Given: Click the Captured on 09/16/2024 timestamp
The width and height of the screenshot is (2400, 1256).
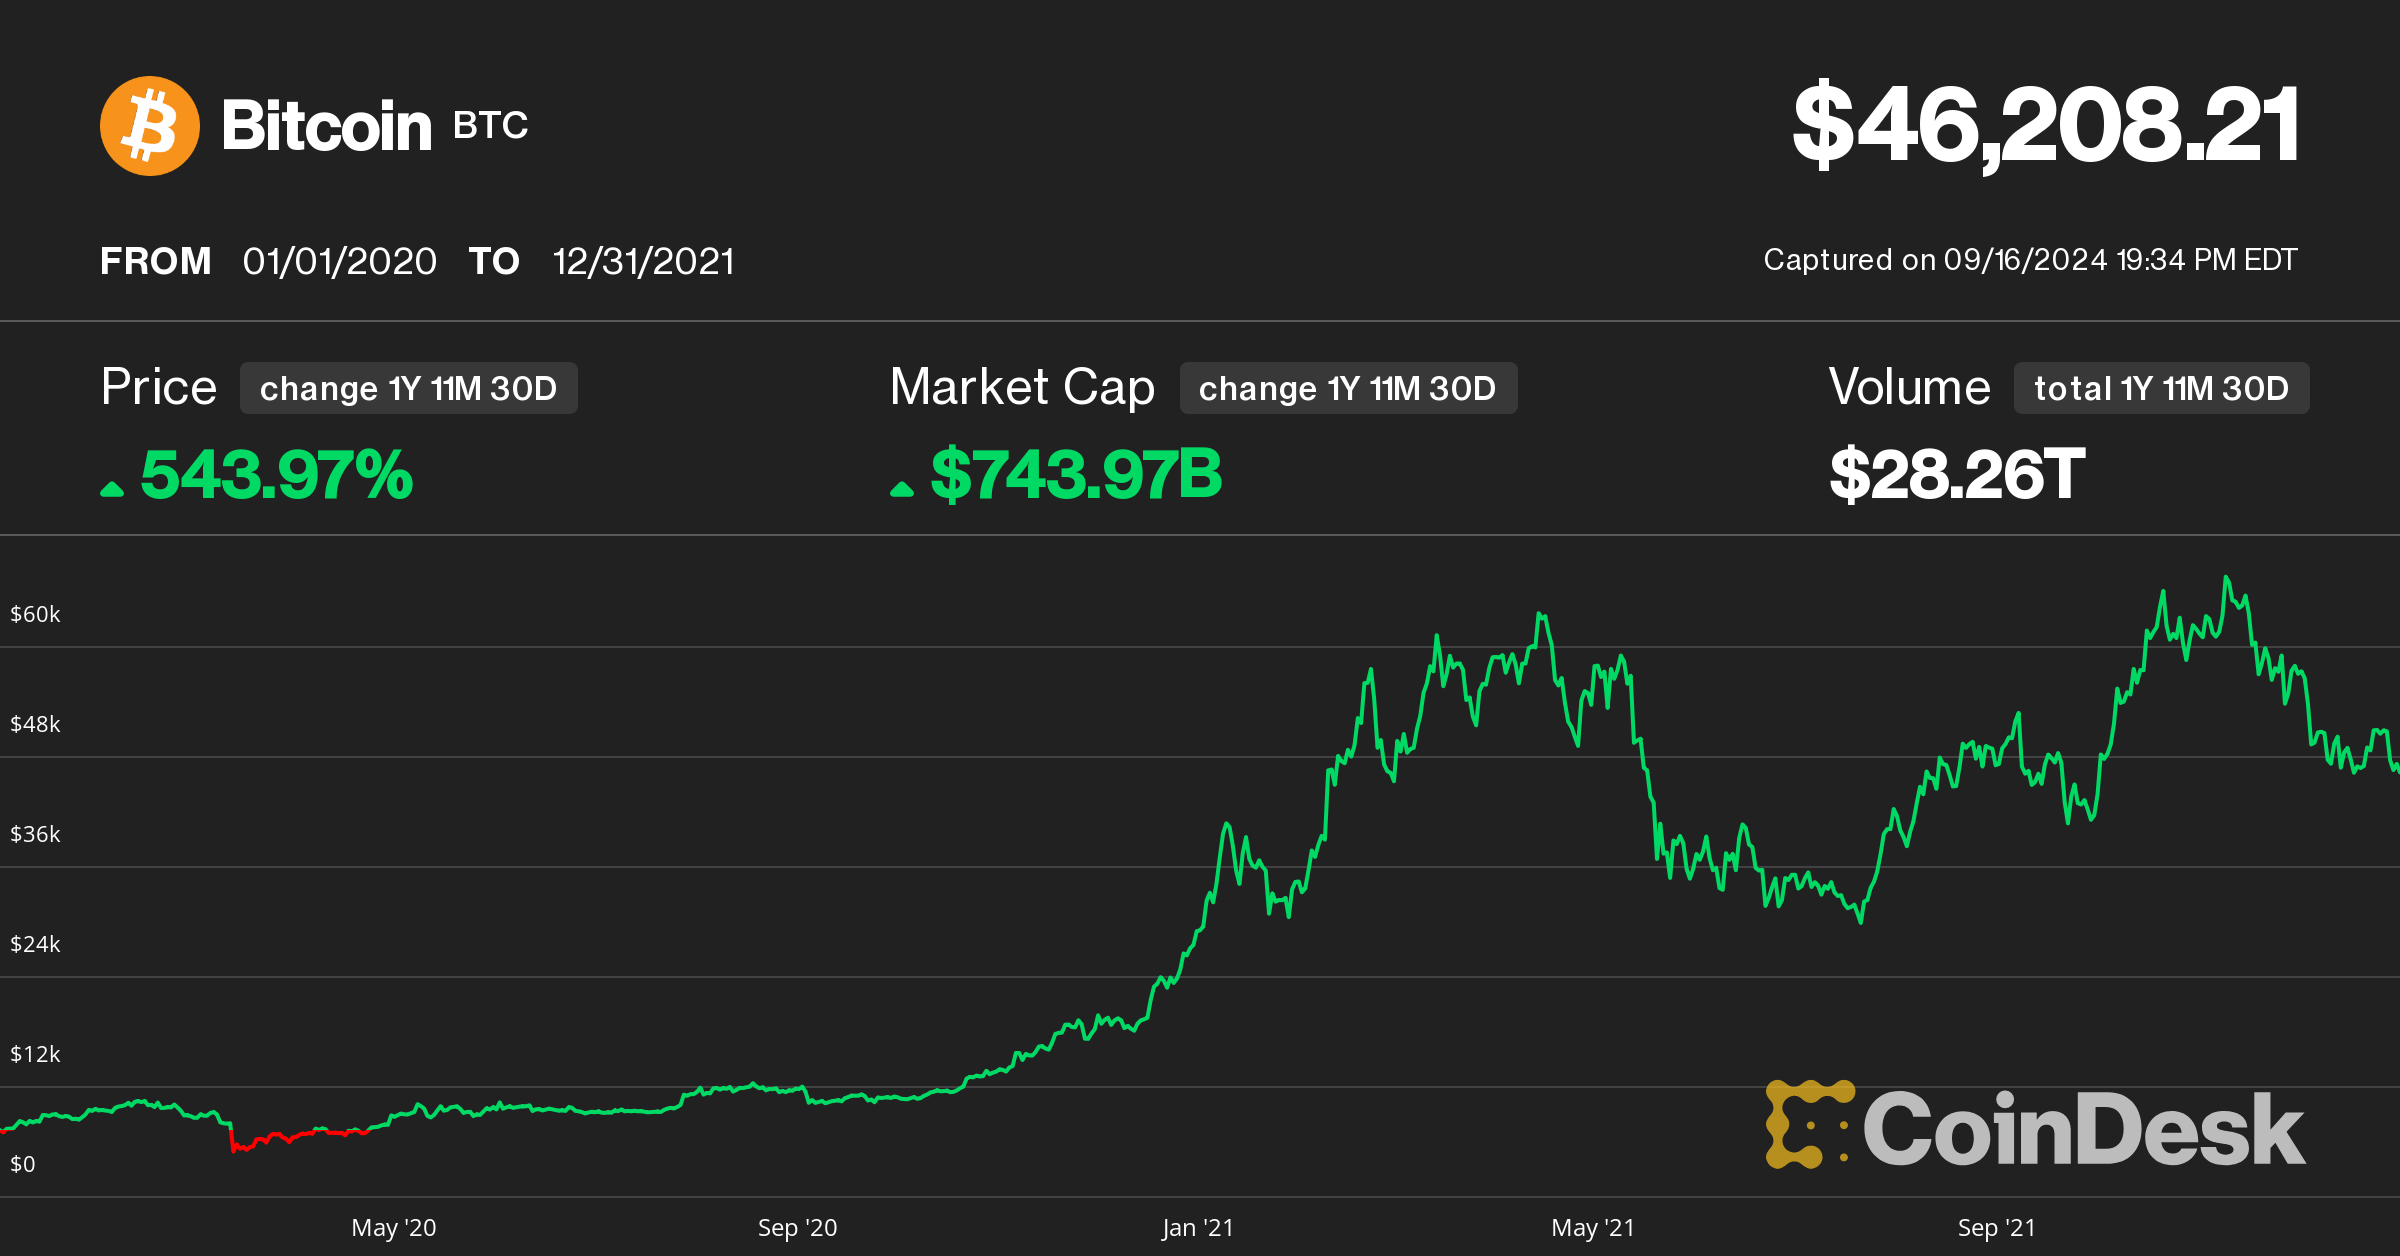Looking at the screenshot, I should (x=2030, y=260).
